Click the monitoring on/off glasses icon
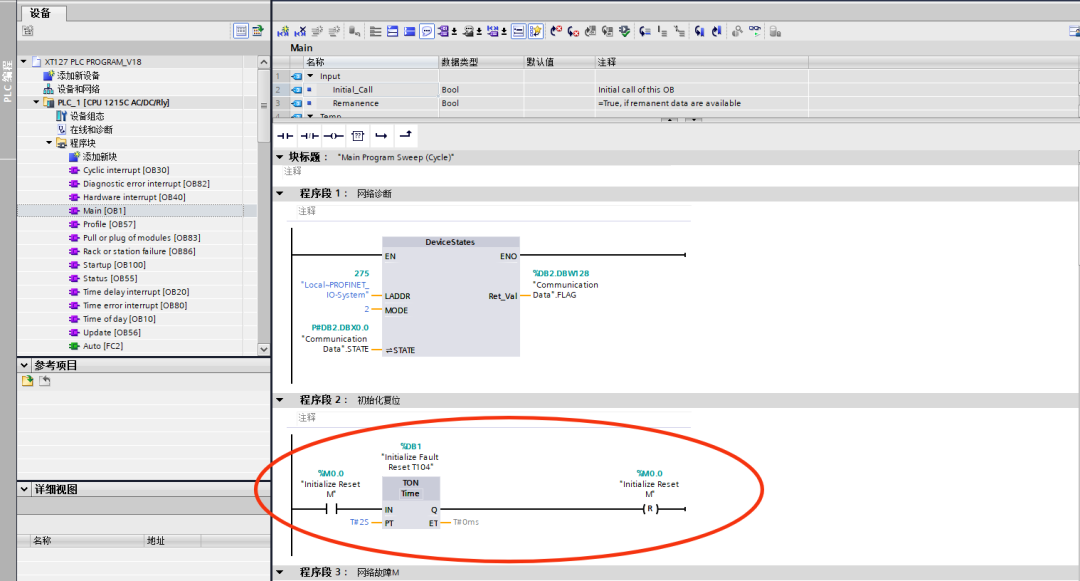Screen dimensions: 1080x581 point(755,32)
